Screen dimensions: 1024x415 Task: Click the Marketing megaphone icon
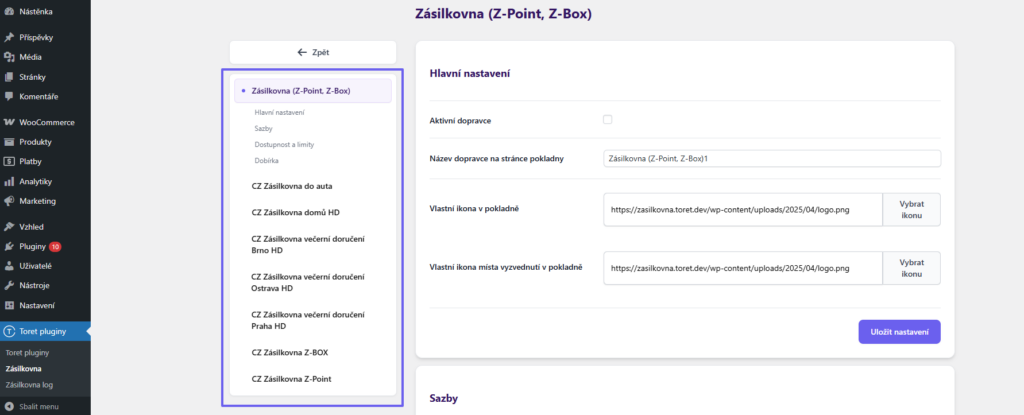[x=9, y=201]
